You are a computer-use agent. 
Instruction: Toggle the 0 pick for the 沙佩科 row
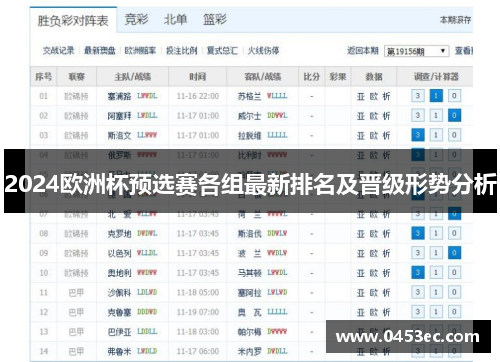[454, 292]
